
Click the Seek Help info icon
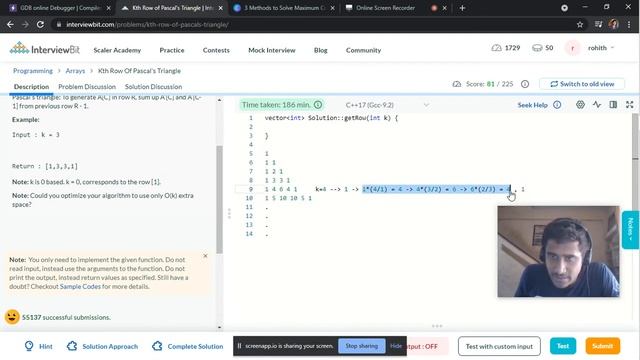pyautogui.click(x=557, y=105)
